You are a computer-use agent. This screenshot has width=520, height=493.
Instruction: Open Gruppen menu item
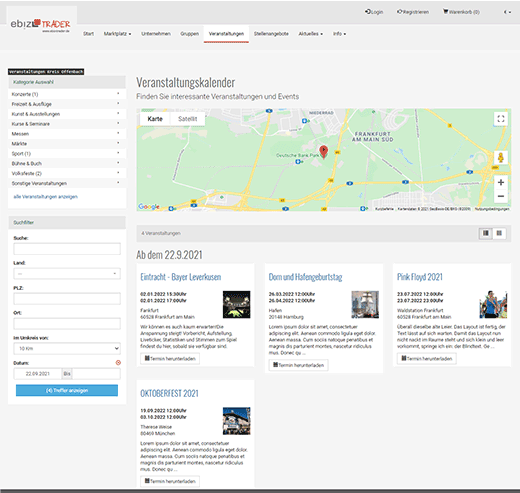pyautogui.click(x=189, y=34)
